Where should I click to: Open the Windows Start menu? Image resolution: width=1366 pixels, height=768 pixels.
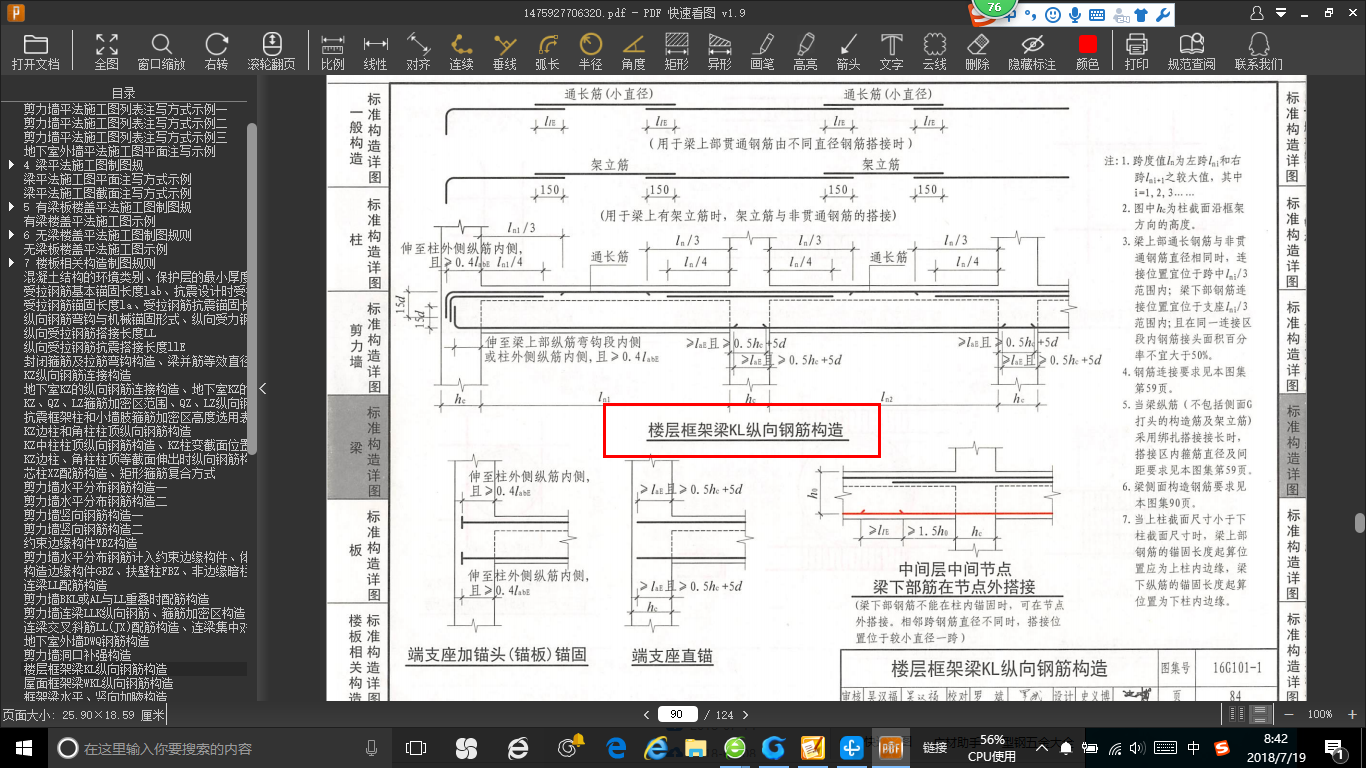[x=24, y=747]
